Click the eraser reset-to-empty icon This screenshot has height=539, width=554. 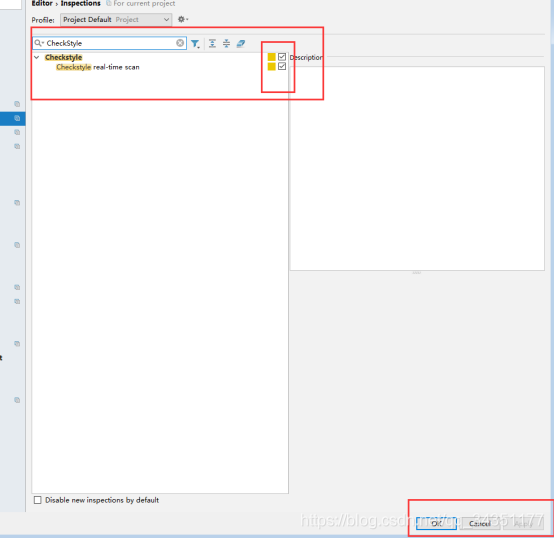[241, 43]
